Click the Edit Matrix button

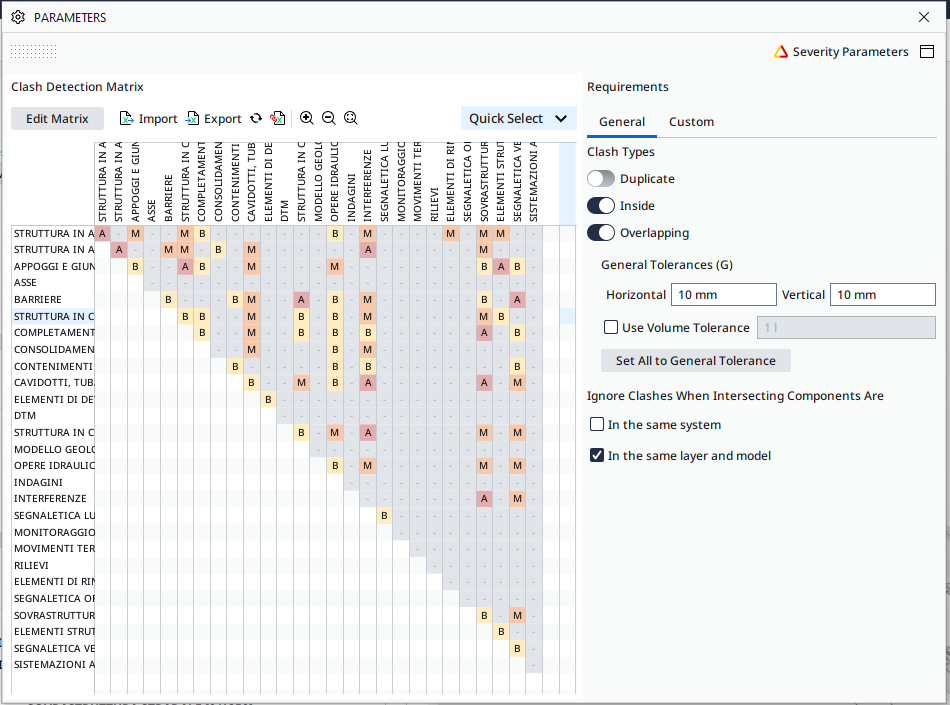58,119
